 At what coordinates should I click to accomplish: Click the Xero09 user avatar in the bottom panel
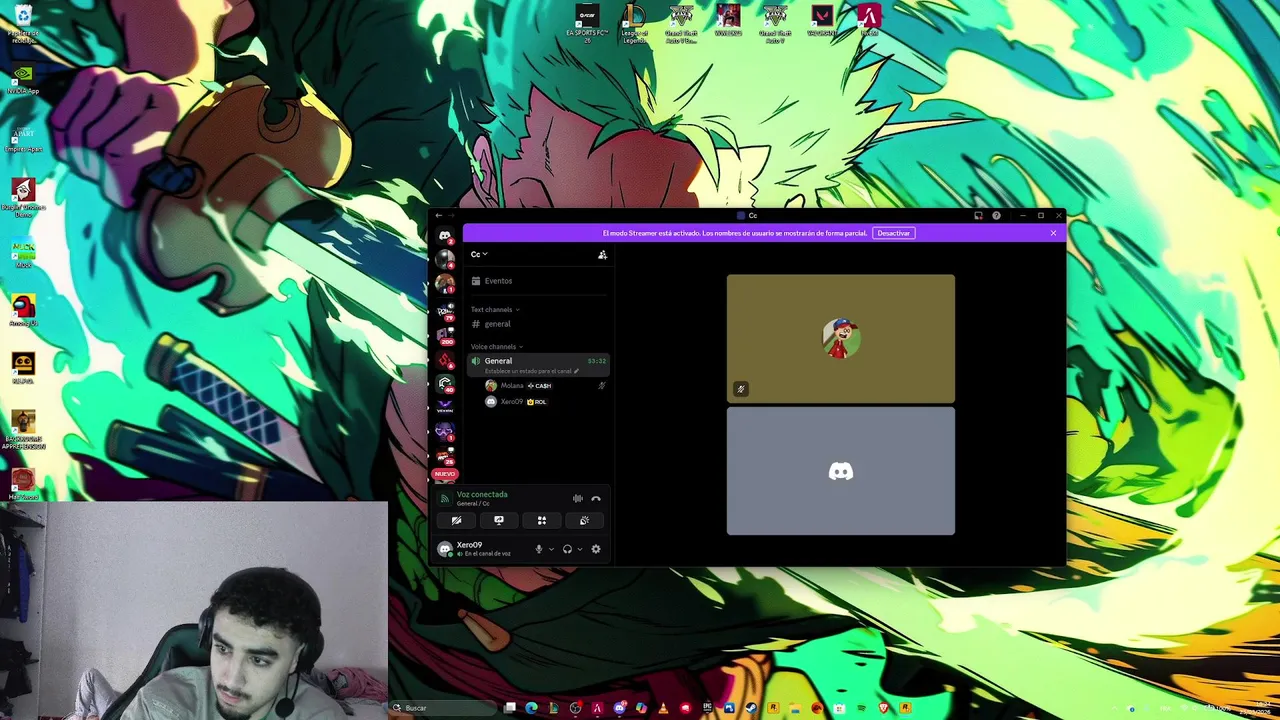(x=445, y=549)
